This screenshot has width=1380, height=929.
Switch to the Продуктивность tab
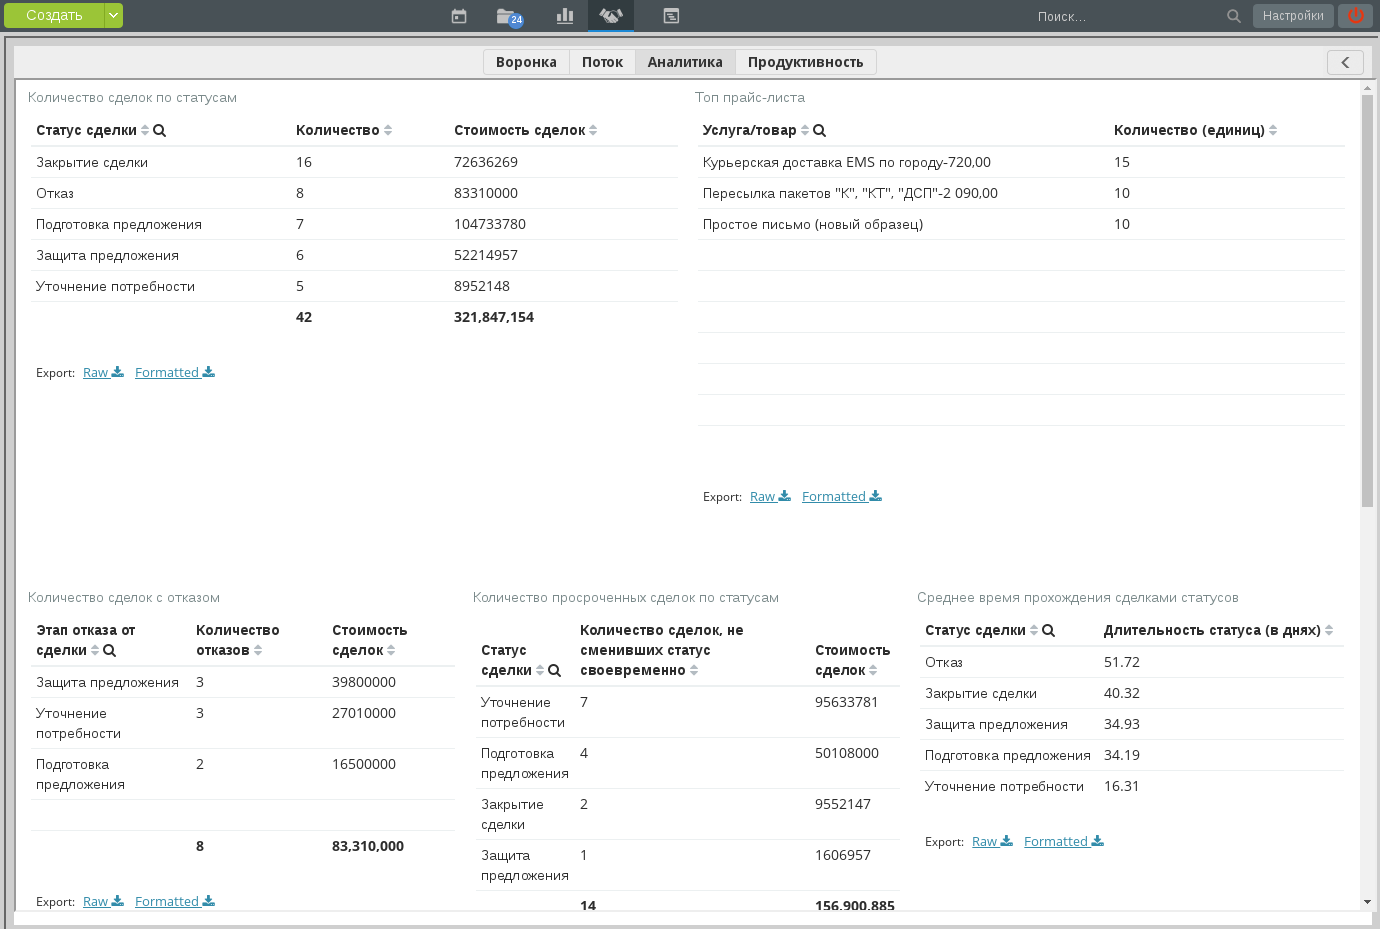pos(806,62)
